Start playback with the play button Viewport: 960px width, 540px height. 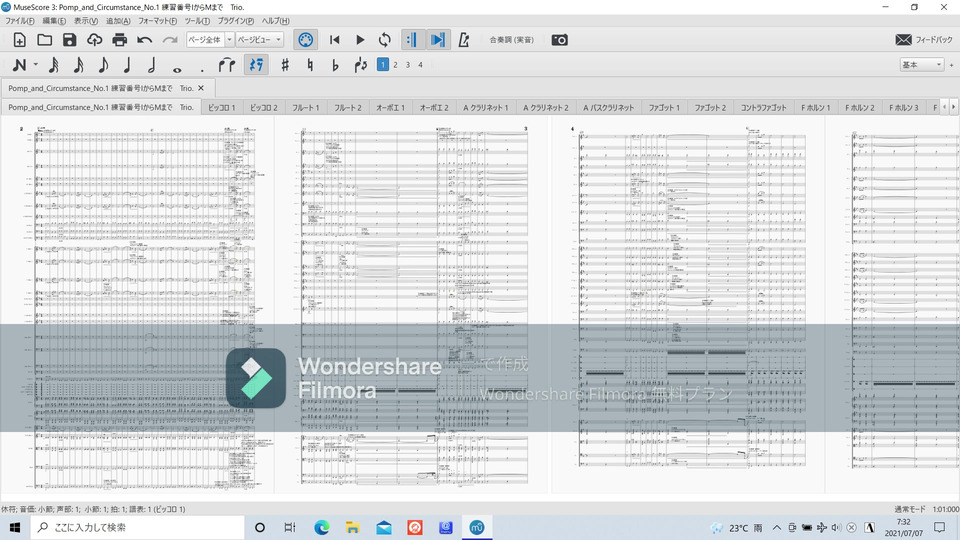tap(360, 40)
